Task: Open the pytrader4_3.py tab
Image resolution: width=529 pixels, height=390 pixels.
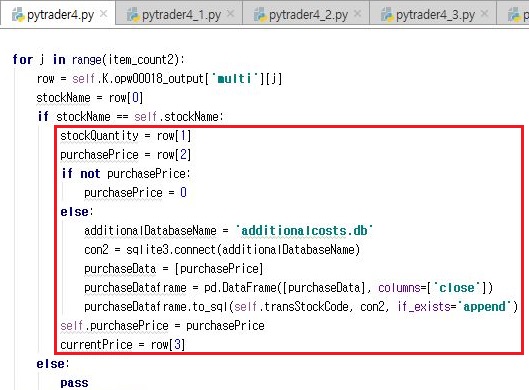Action: point(433,14)
